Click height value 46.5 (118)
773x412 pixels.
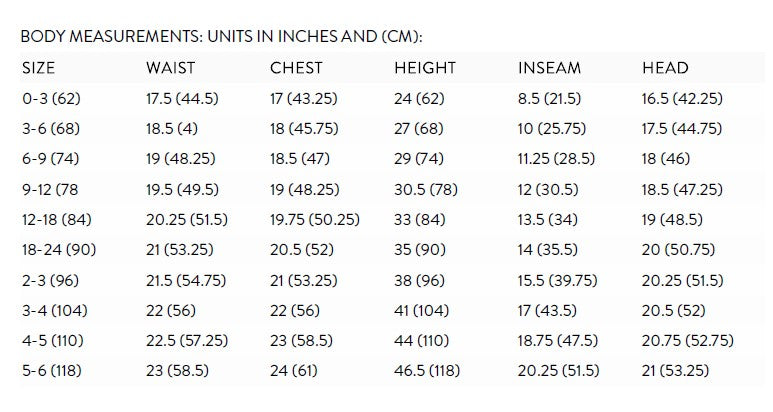click(x=427, y=371)
